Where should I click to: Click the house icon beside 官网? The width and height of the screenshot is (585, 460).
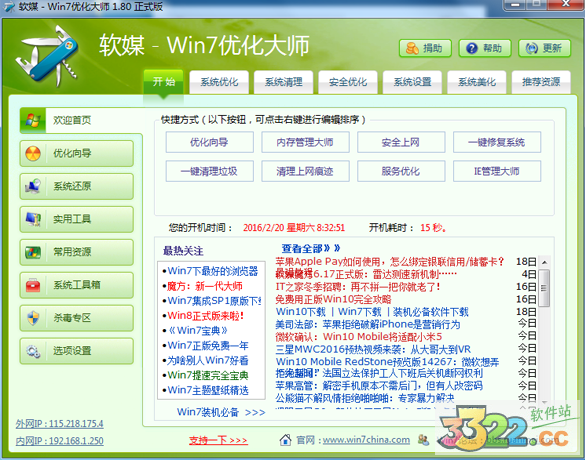click(285, 440)
